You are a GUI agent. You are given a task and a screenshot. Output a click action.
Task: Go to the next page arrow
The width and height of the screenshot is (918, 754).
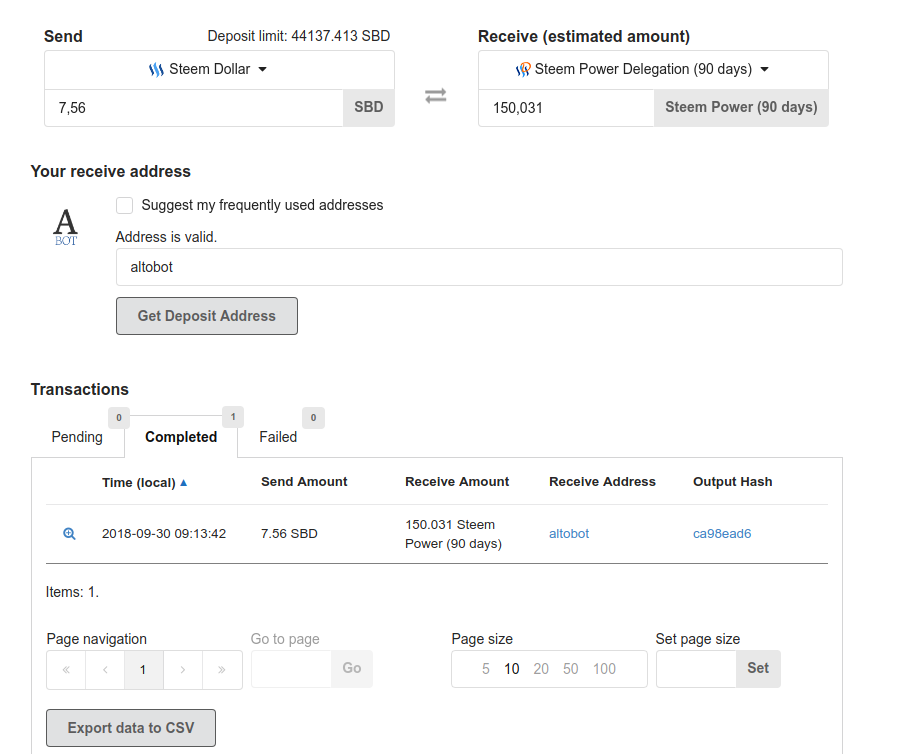point(183,670)
